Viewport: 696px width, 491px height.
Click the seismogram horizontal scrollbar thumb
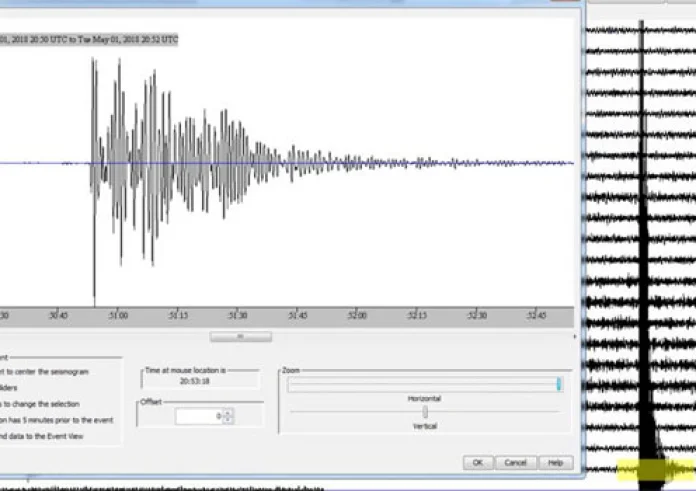[x=241, y=337]
